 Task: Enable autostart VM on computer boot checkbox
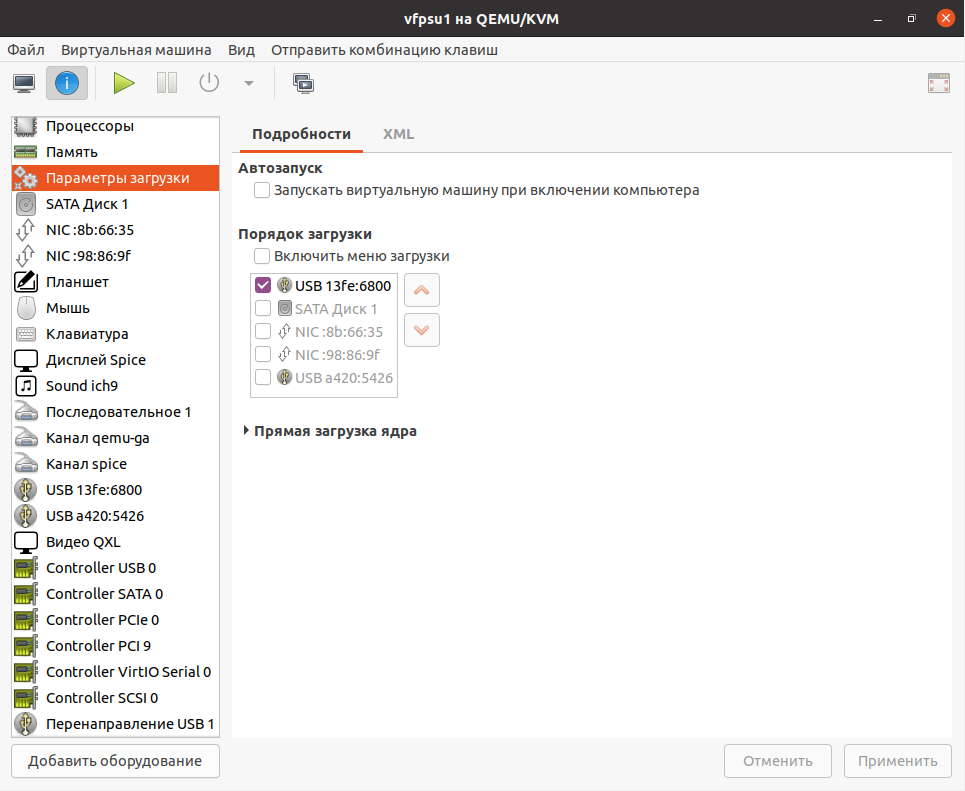click(262, 190)
